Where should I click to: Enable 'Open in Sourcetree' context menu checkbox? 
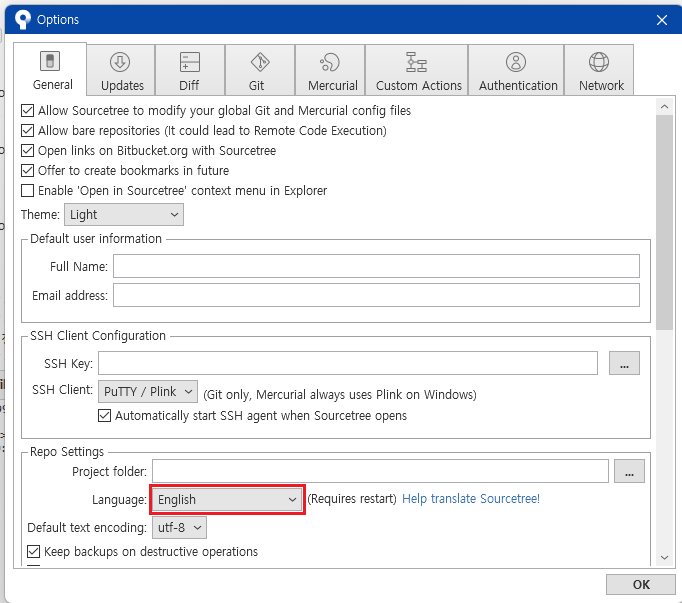coord(27,191)
